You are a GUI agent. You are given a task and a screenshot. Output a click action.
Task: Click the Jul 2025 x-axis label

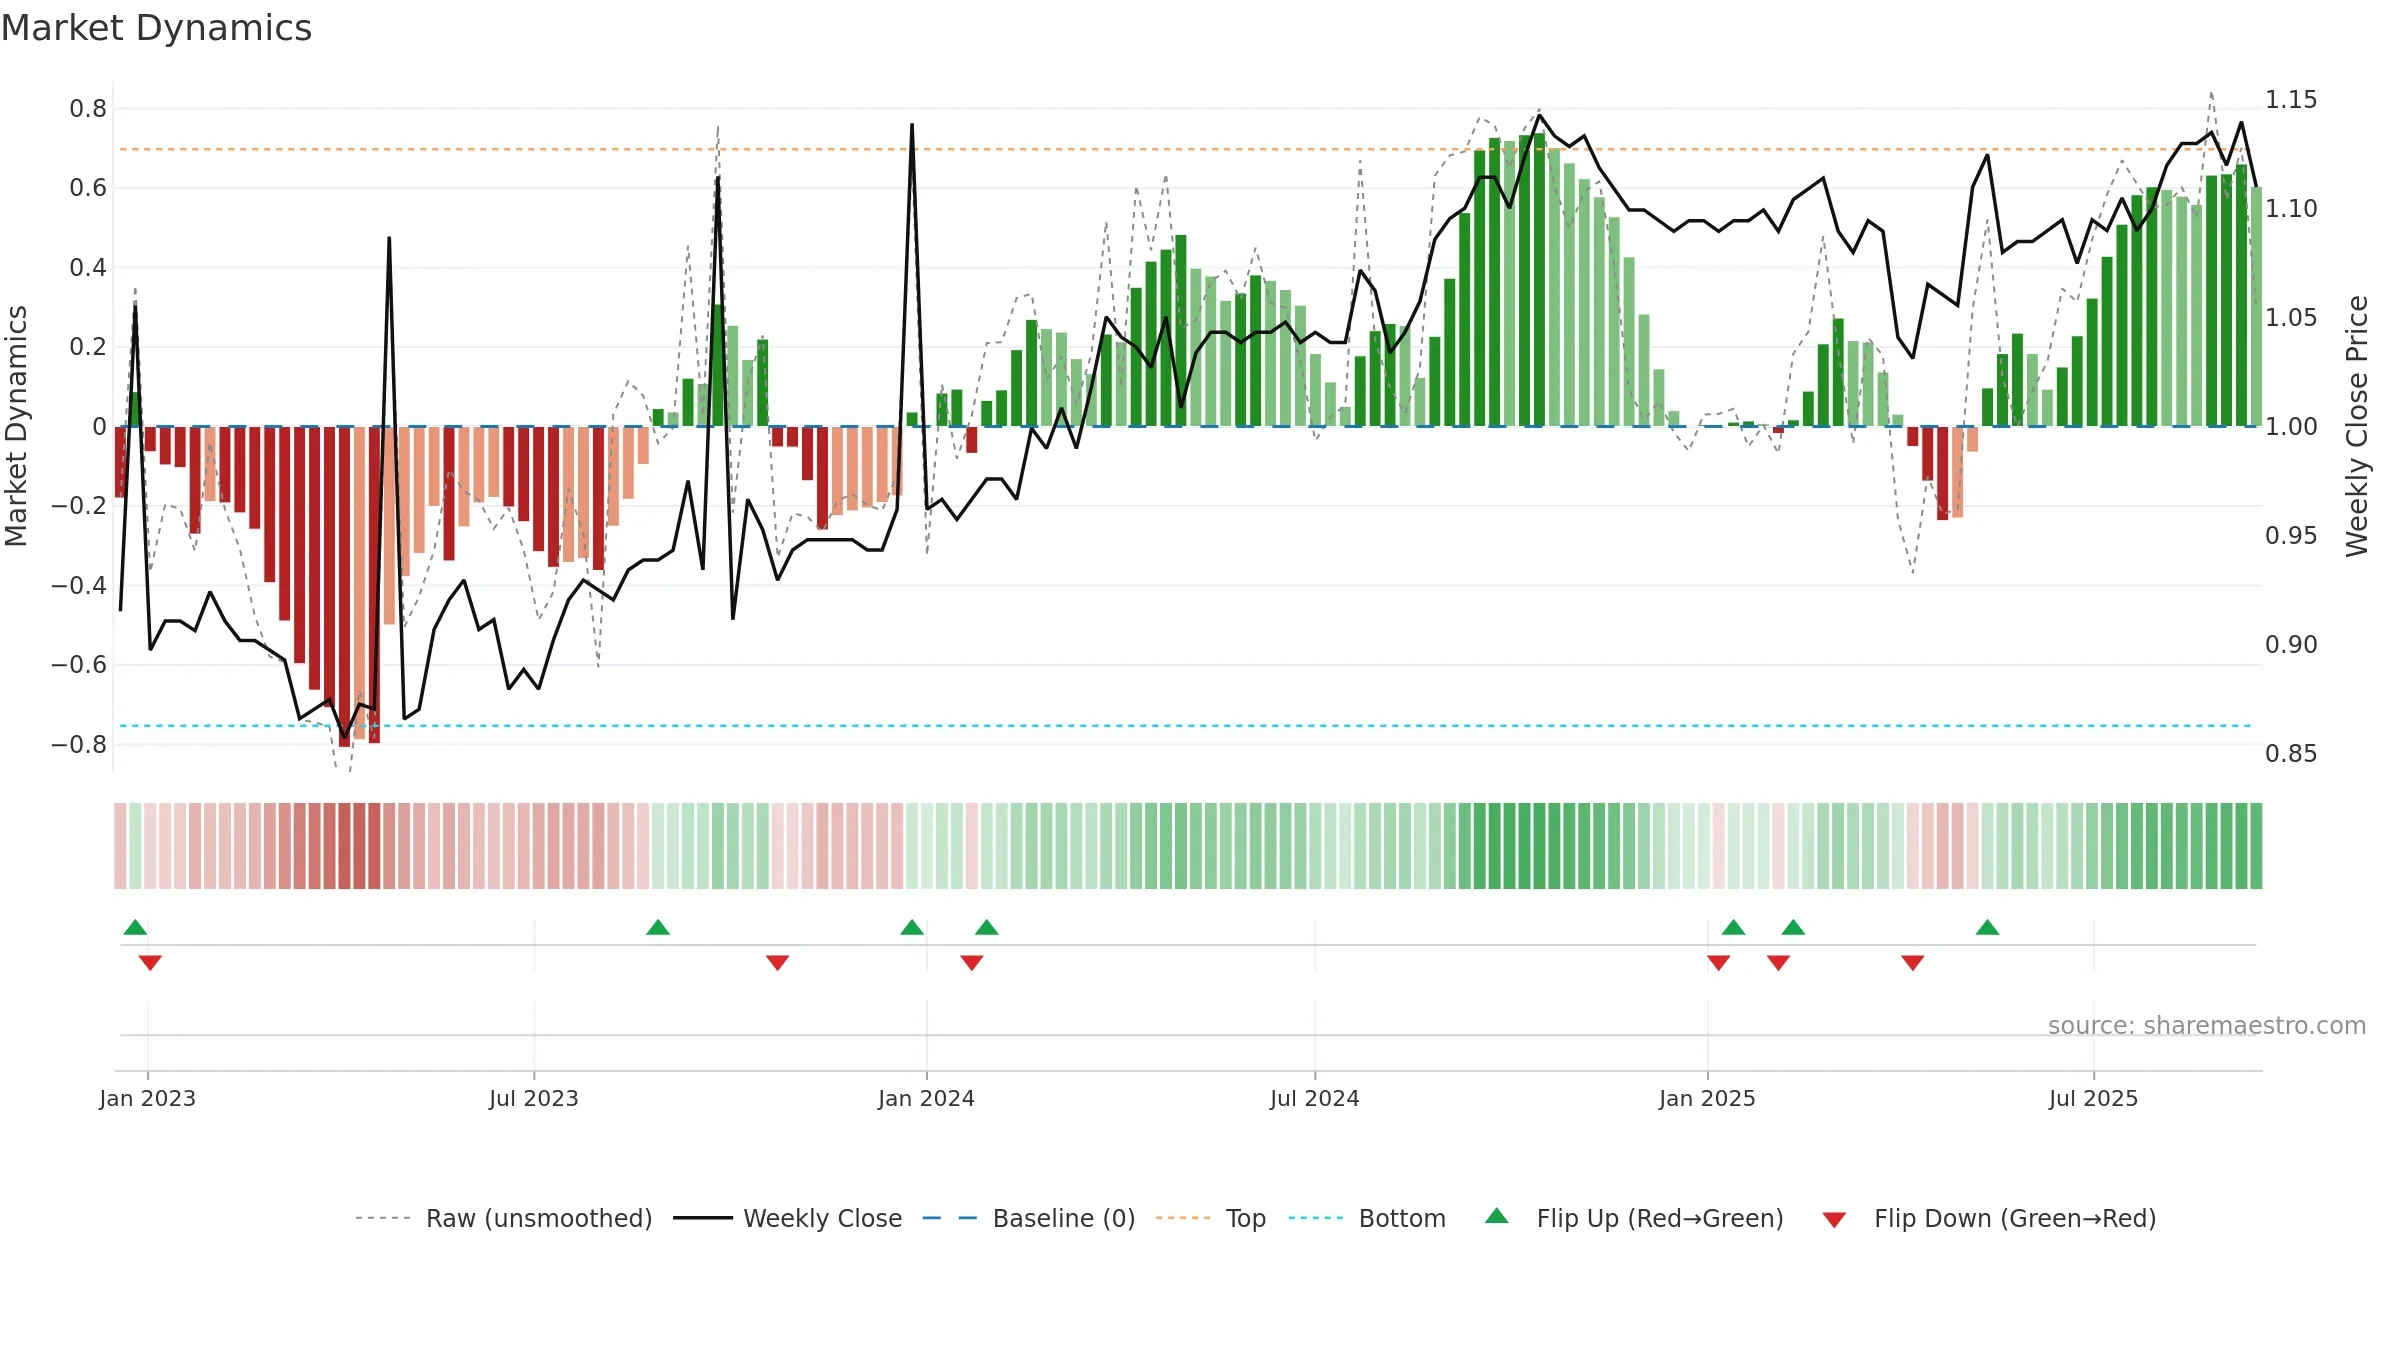pyautogui.click(x=2094, y=1098)
